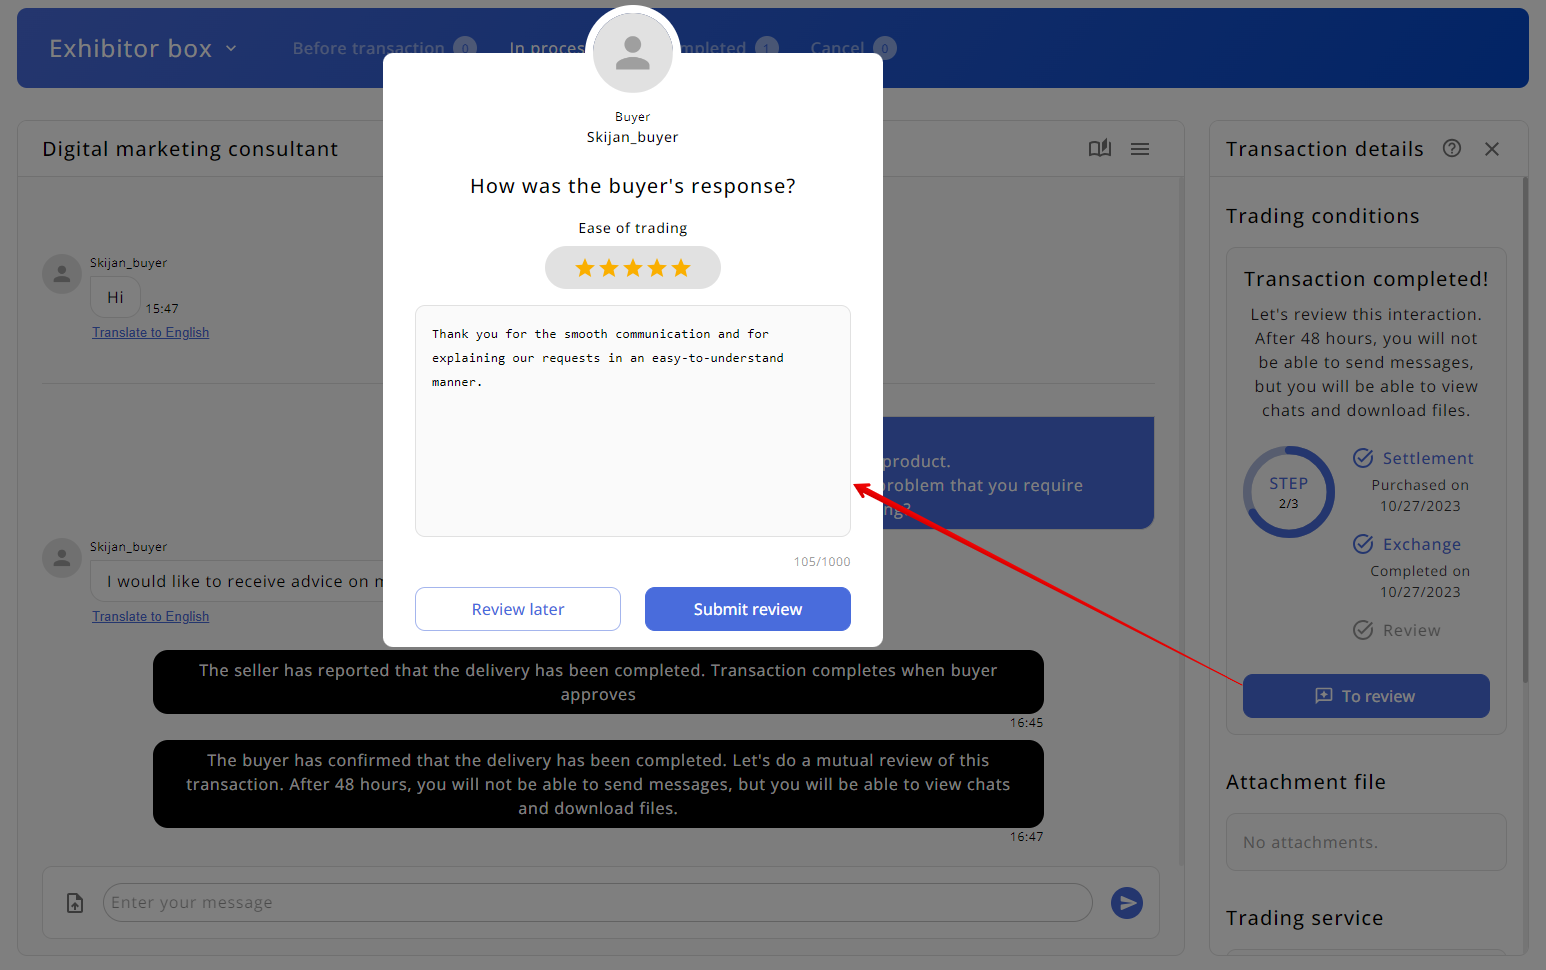Click the Review step check icon
The height and width of the screenshot is (970, 1546).
1363,630
